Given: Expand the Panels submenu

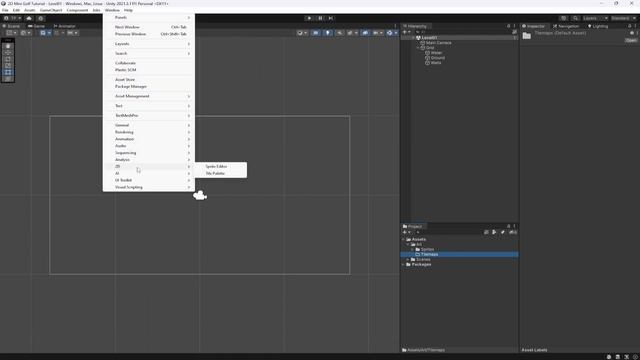Looking at the screenshot, I should [149, 18].
